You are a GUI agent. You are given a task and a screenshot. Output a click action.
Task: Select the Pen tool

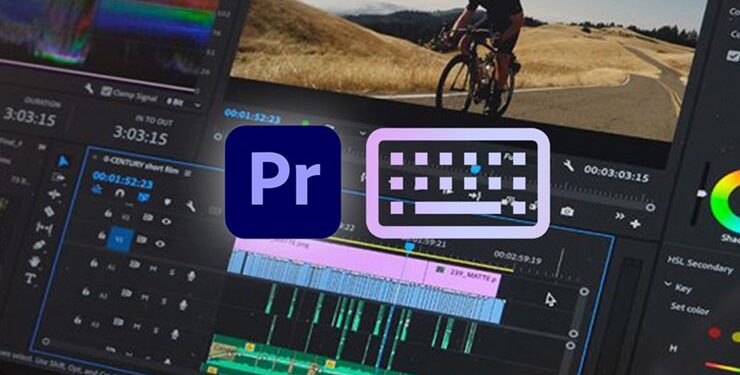[39, 245]
